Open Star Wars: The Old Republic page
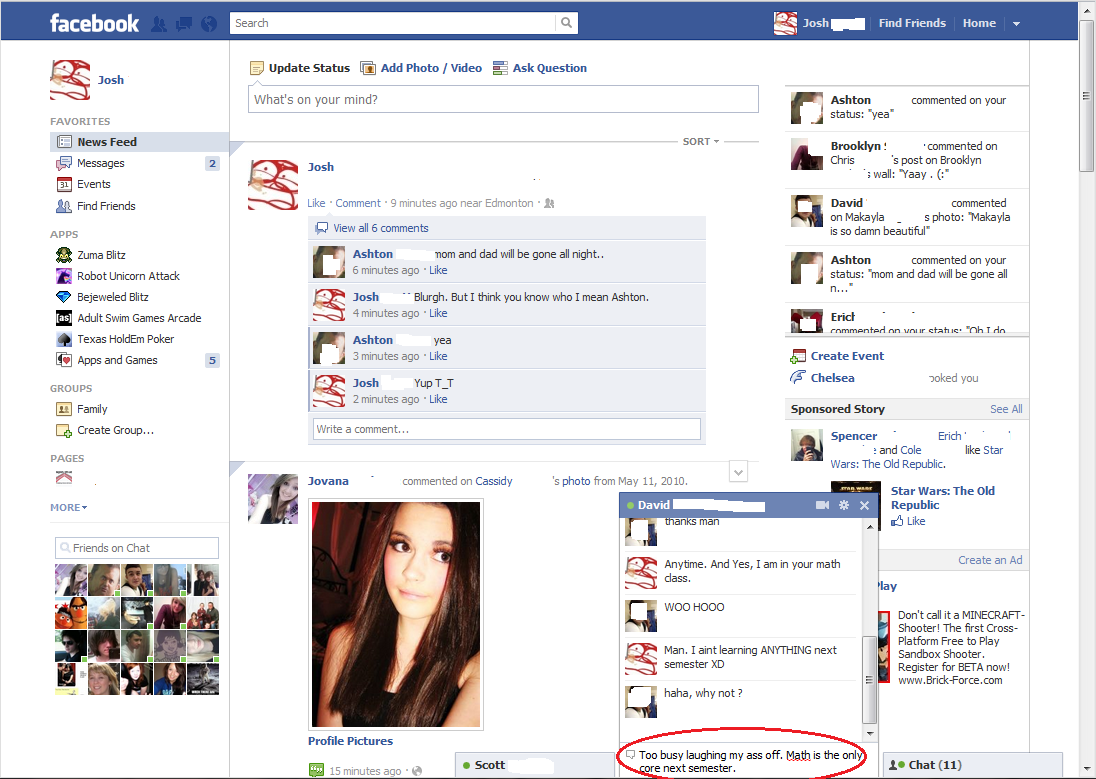Viewport: 1096px width, 779px height. pyautogui.click(x=942, y=498)
